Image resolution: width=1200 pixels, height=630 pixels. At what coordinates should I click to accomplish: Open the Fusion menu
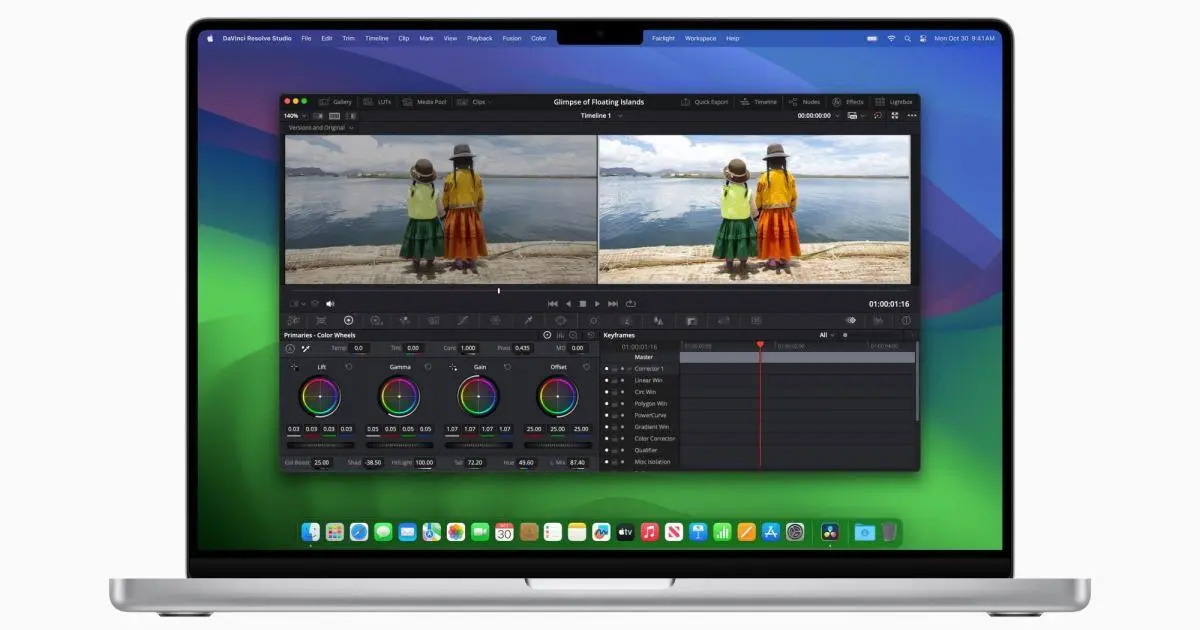512,38
